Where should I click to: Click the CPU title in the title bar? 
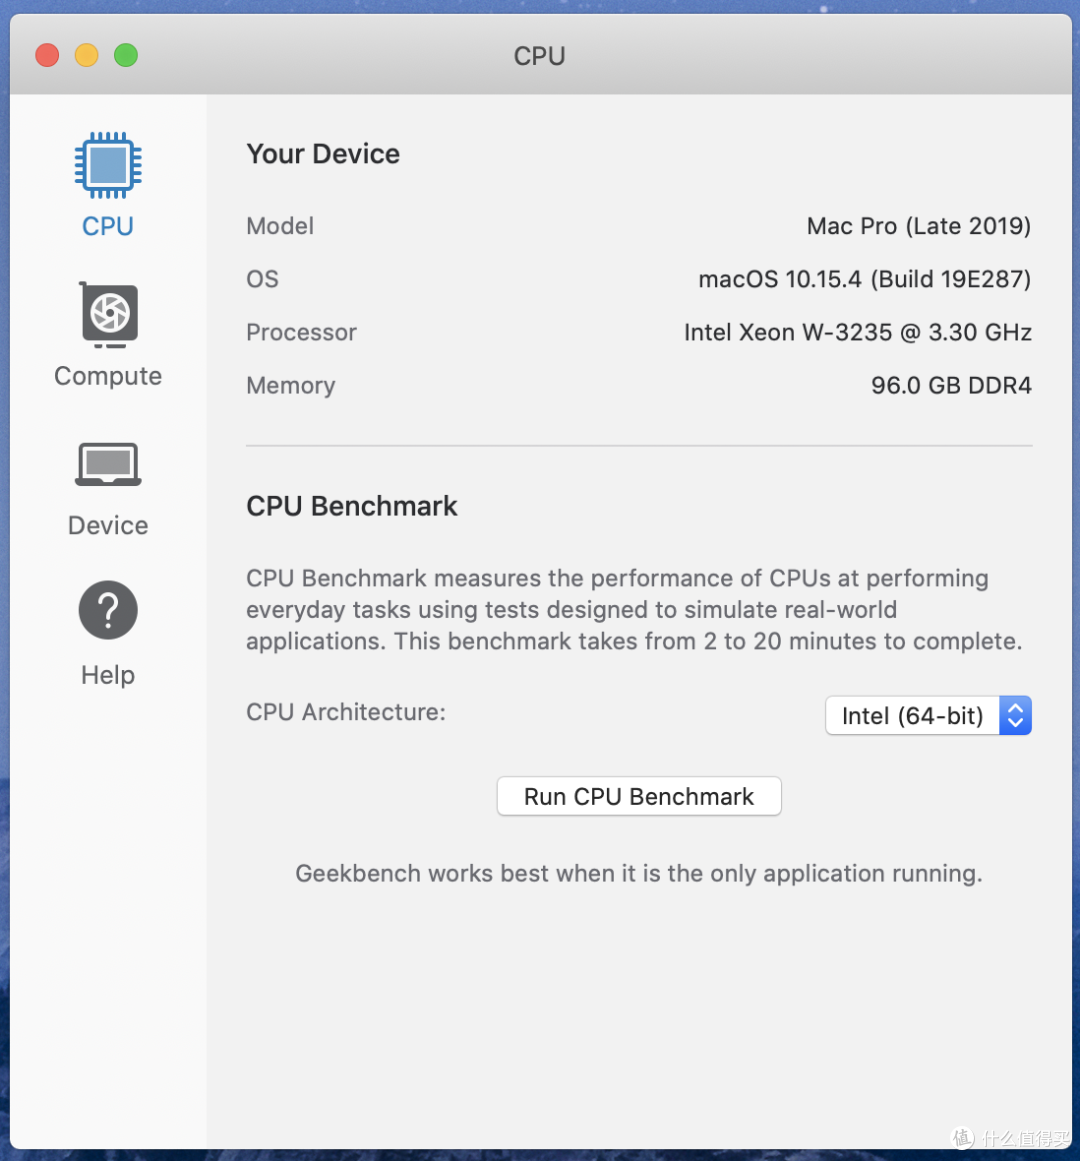tap(540, 56)
